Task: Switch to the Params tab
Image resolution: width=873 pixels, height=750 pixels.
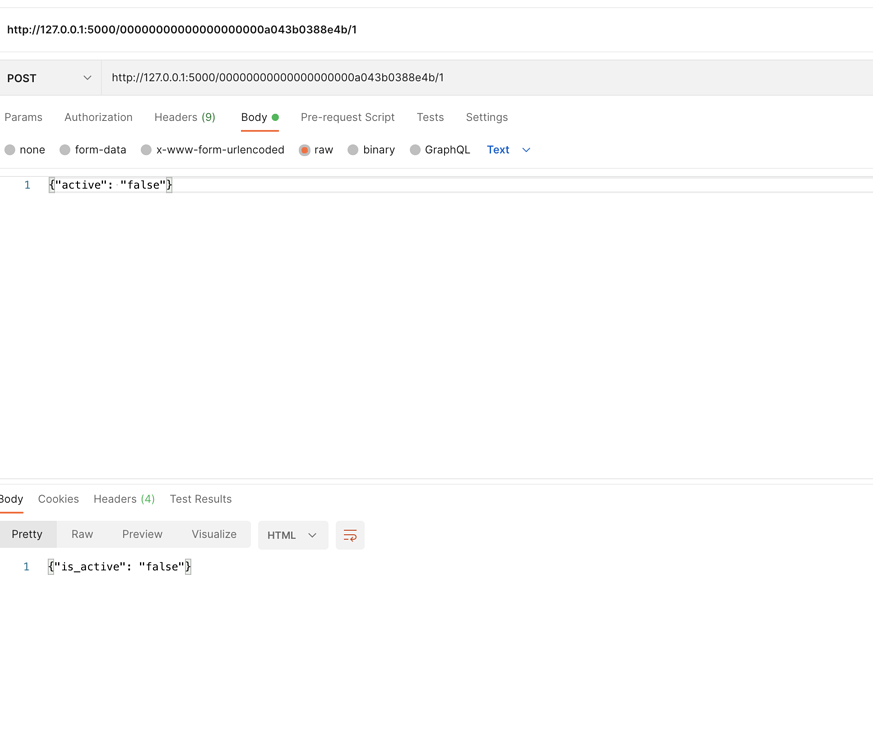Action: [23, 117]
